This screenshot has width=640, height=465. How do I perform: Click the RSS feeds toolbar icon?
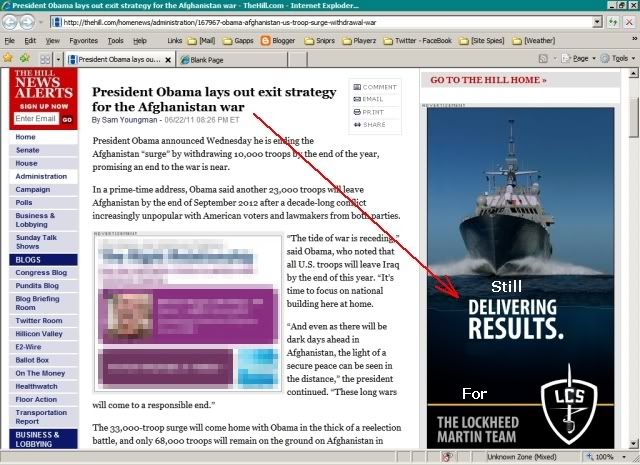click(x=543, y=58)
